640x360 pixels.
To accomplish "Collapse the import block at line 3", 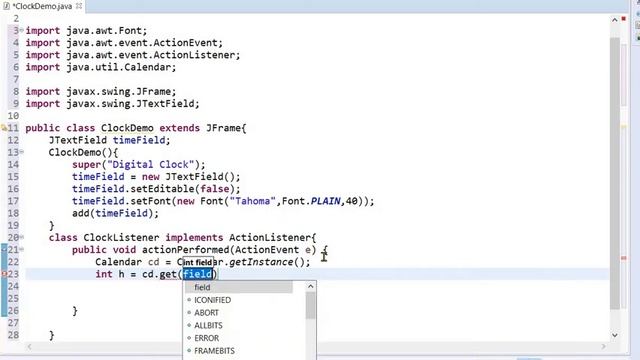I will point(22,30).
